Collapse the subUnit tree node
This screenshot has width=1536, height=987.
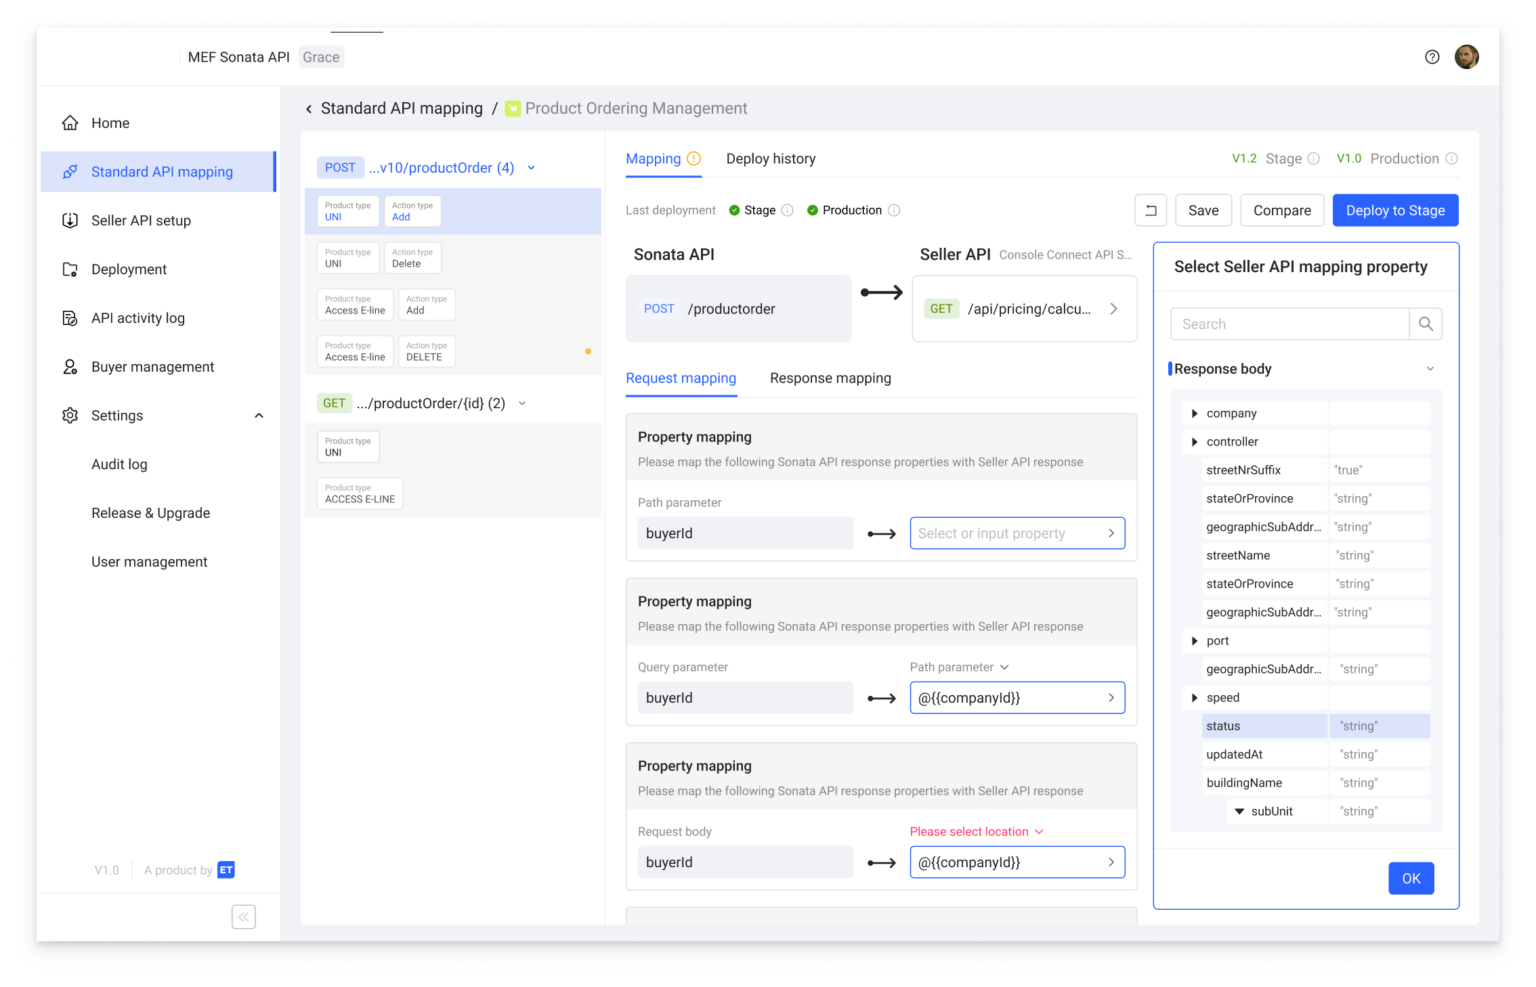1240,811
